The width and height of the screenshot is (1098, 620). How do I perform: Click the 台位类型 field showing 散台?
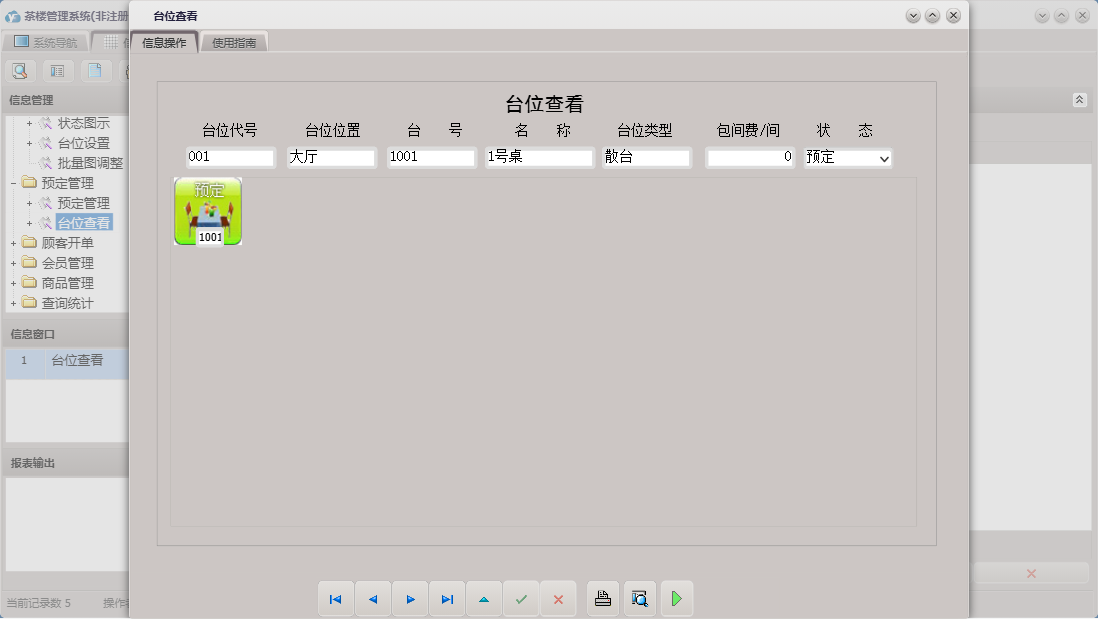[646, 157]
